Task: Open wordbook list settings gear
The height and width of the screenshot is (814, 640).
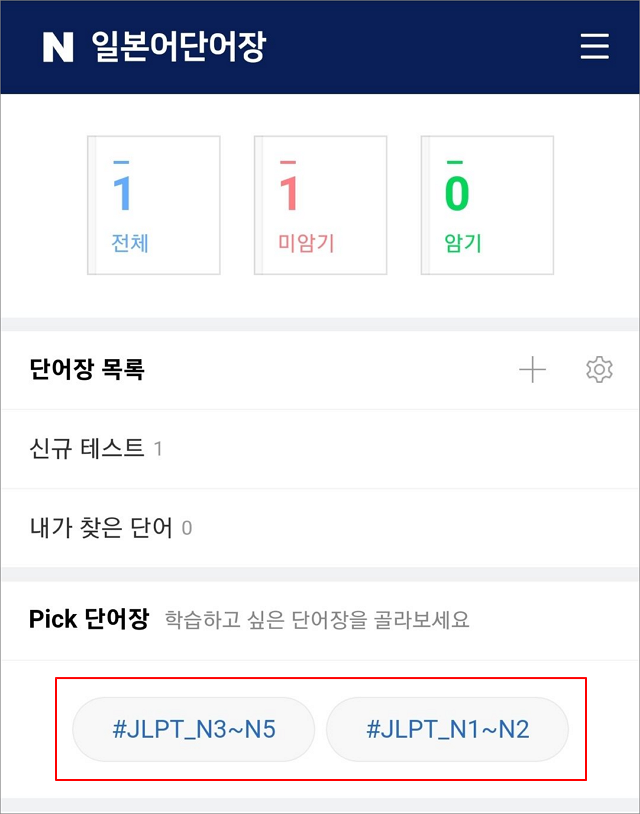Action: click(599, 370)
